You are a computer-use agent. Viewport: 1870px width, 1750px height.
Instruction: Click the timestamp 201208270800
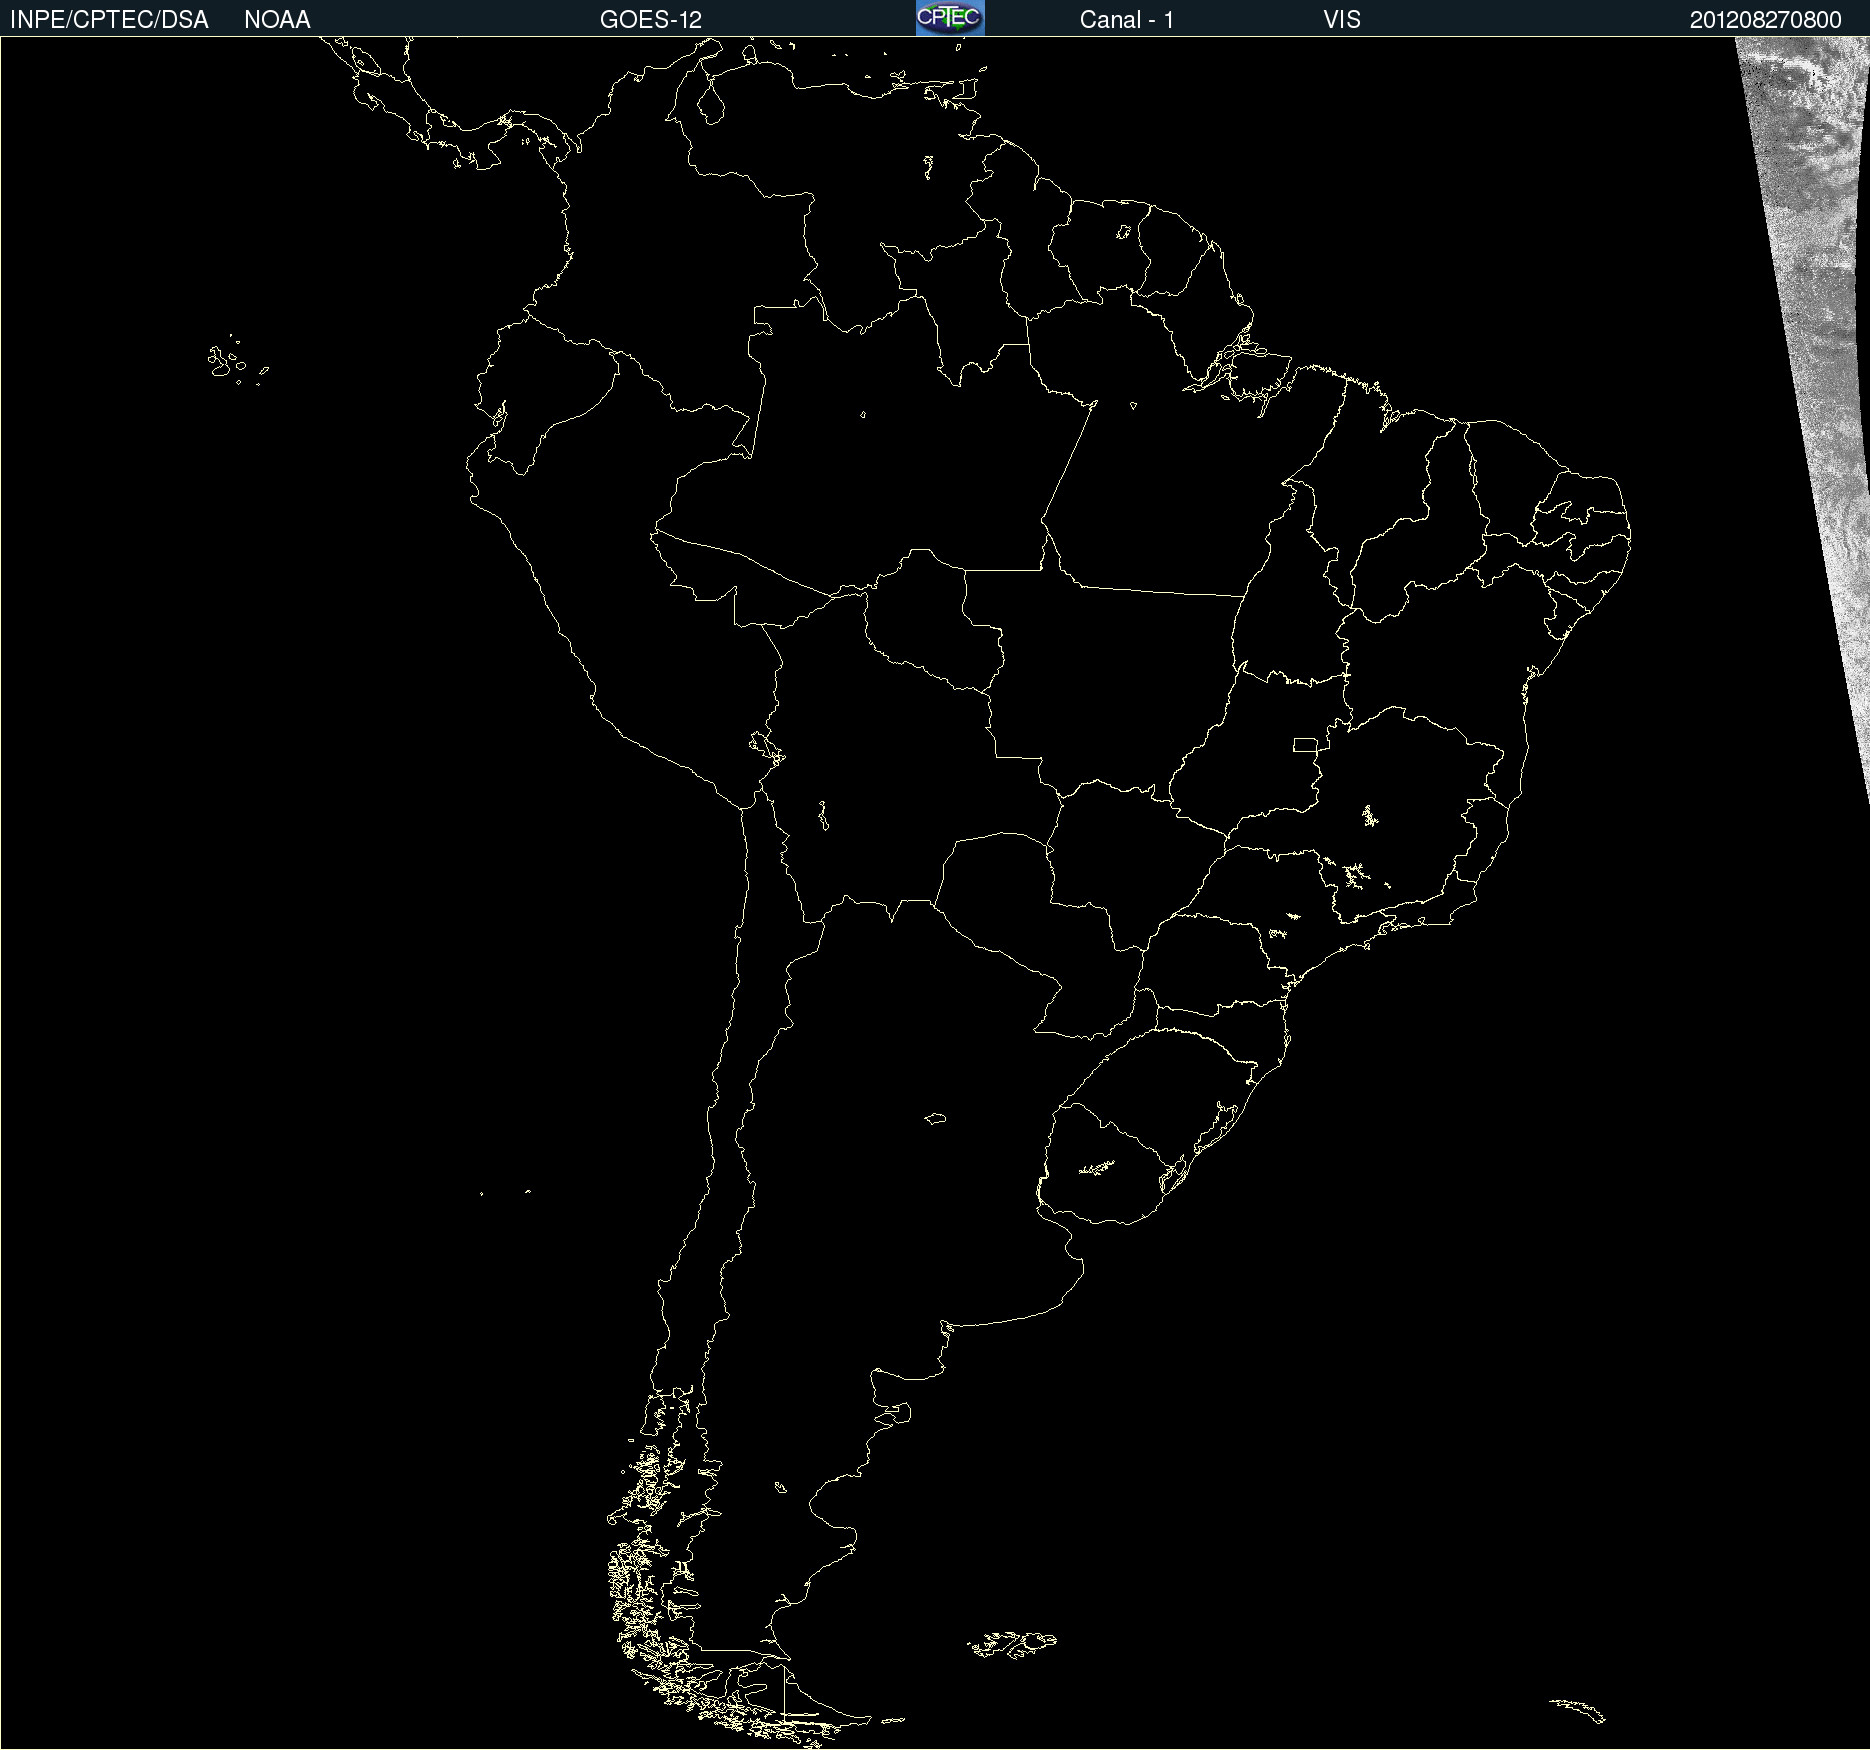[x=1765, y=20]
